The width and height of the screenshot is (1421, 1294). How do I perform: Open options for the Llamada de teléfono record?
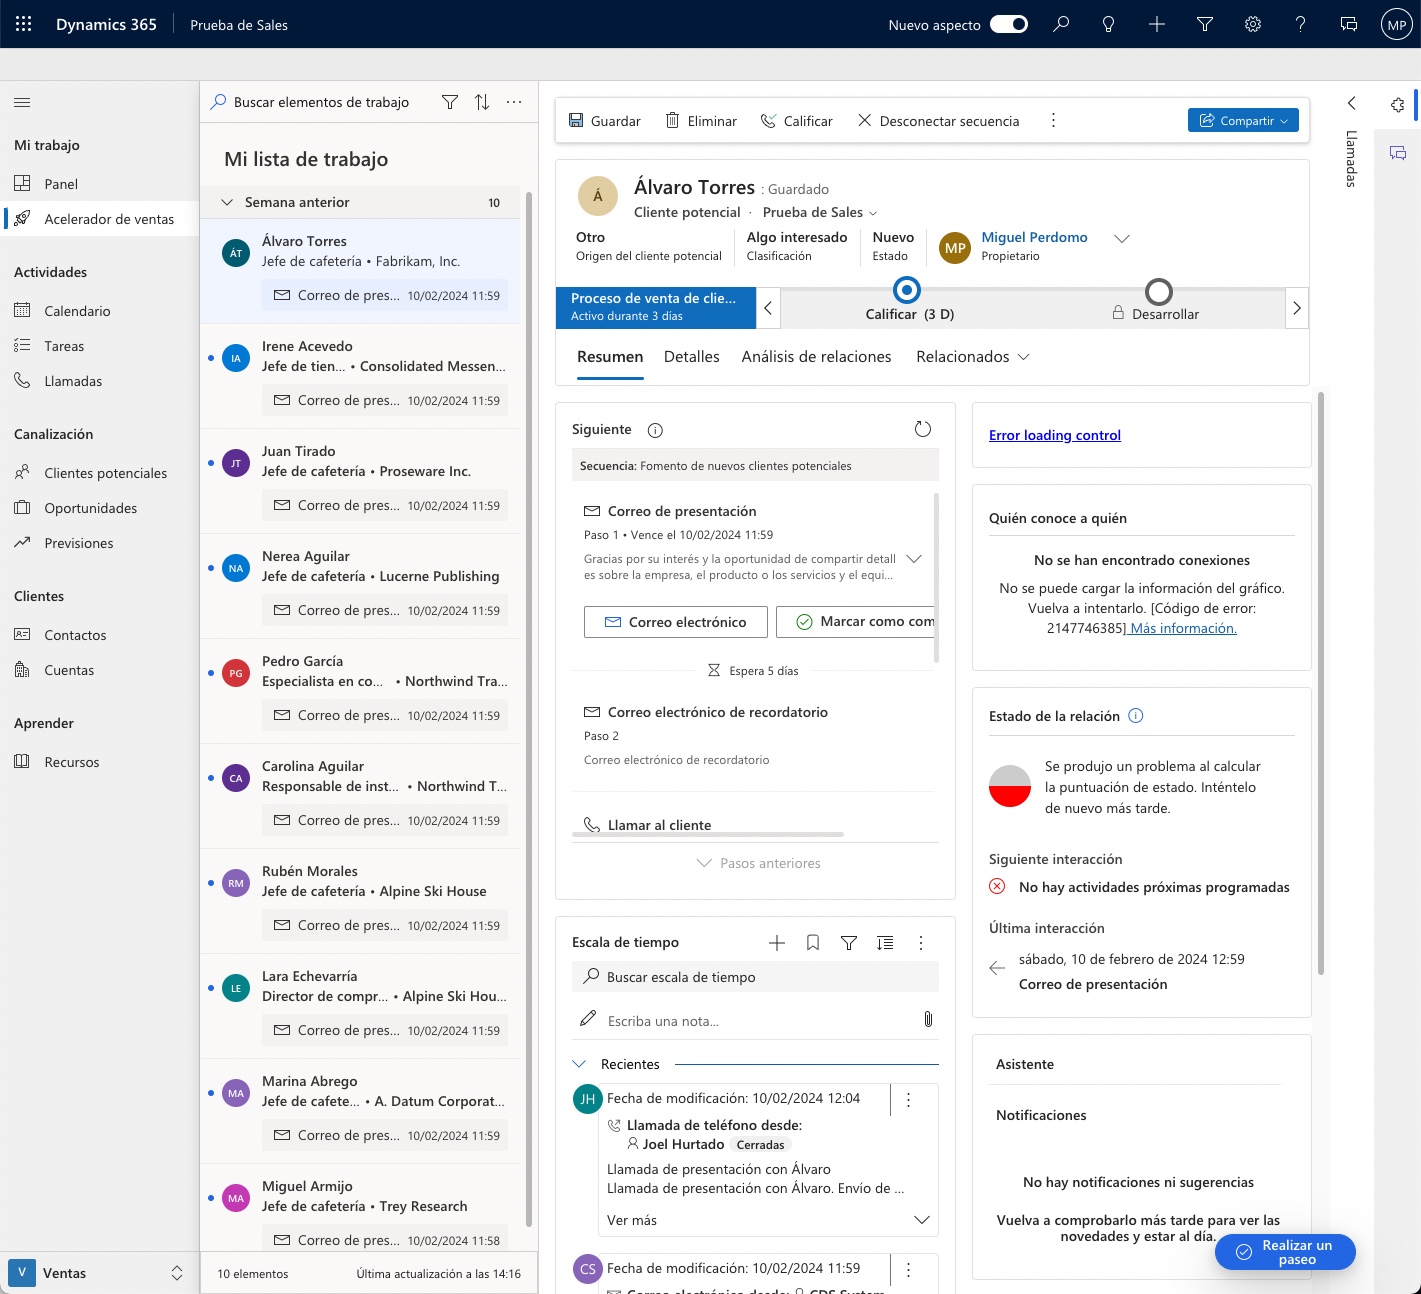[x=908, y=1100]
